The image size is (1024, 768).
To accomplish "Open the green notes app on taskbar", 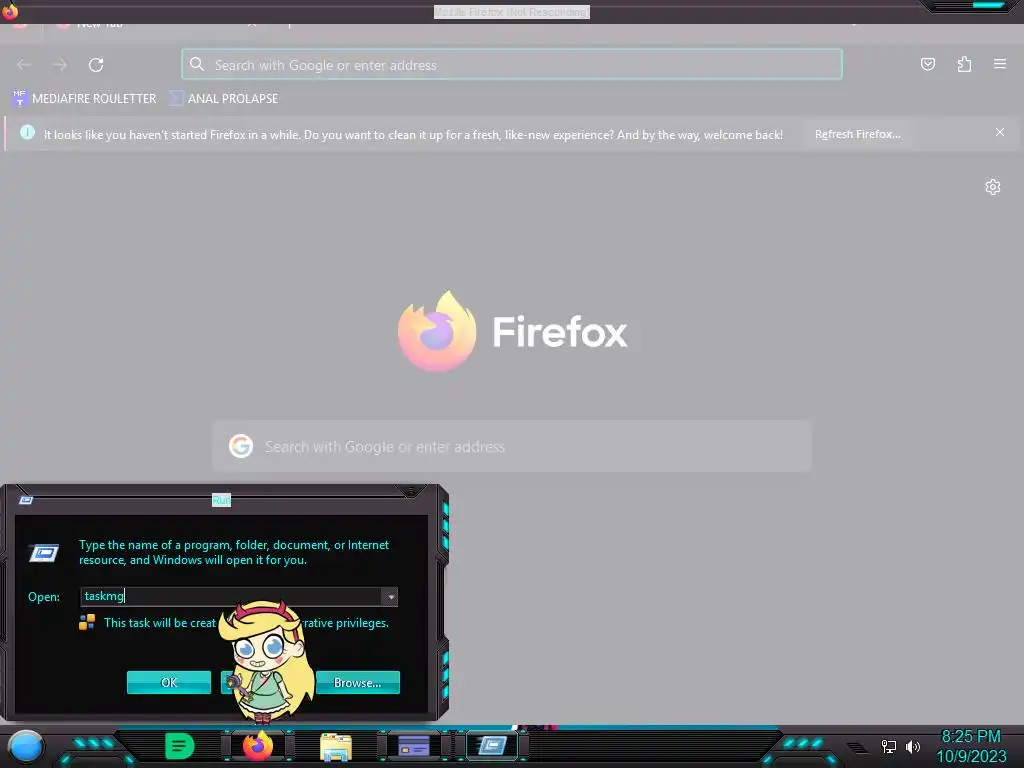I will coord(180,746).
